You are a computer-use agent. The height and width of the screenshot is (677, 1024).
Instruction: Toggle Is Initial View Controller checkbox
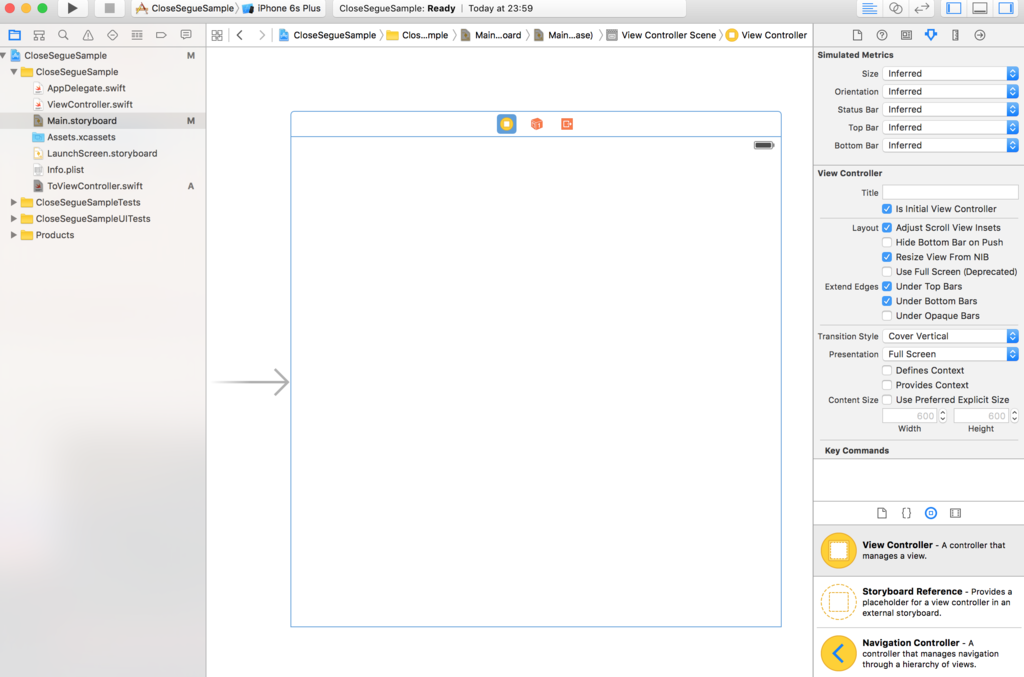pyautogui.click(x=887, y=209)
